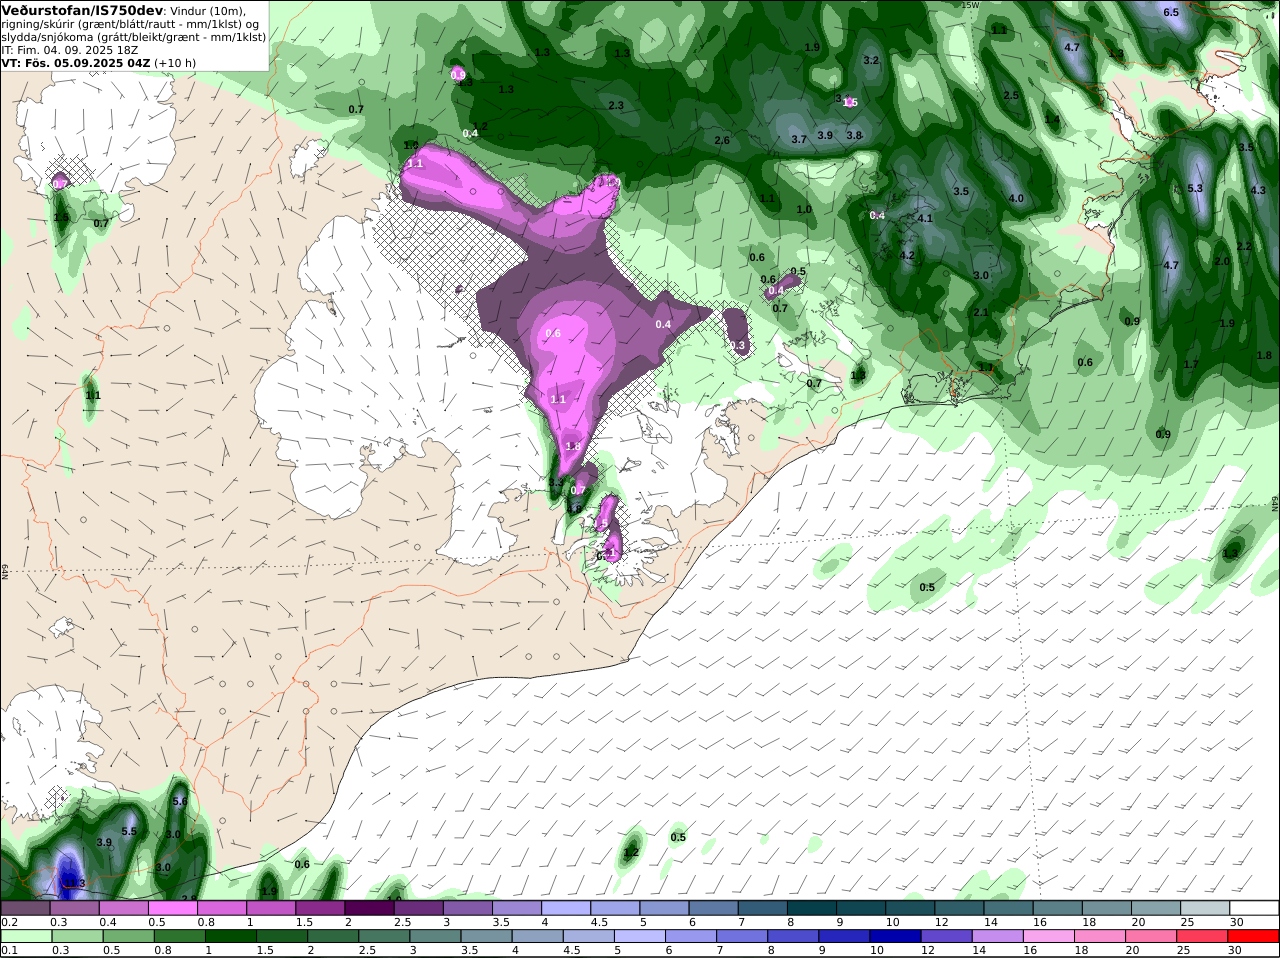Image resolution: width=1280 pixels, height=958 pixels.
Task: Click the 6.5 precipitation value on the map
Action: (1171, 12)
